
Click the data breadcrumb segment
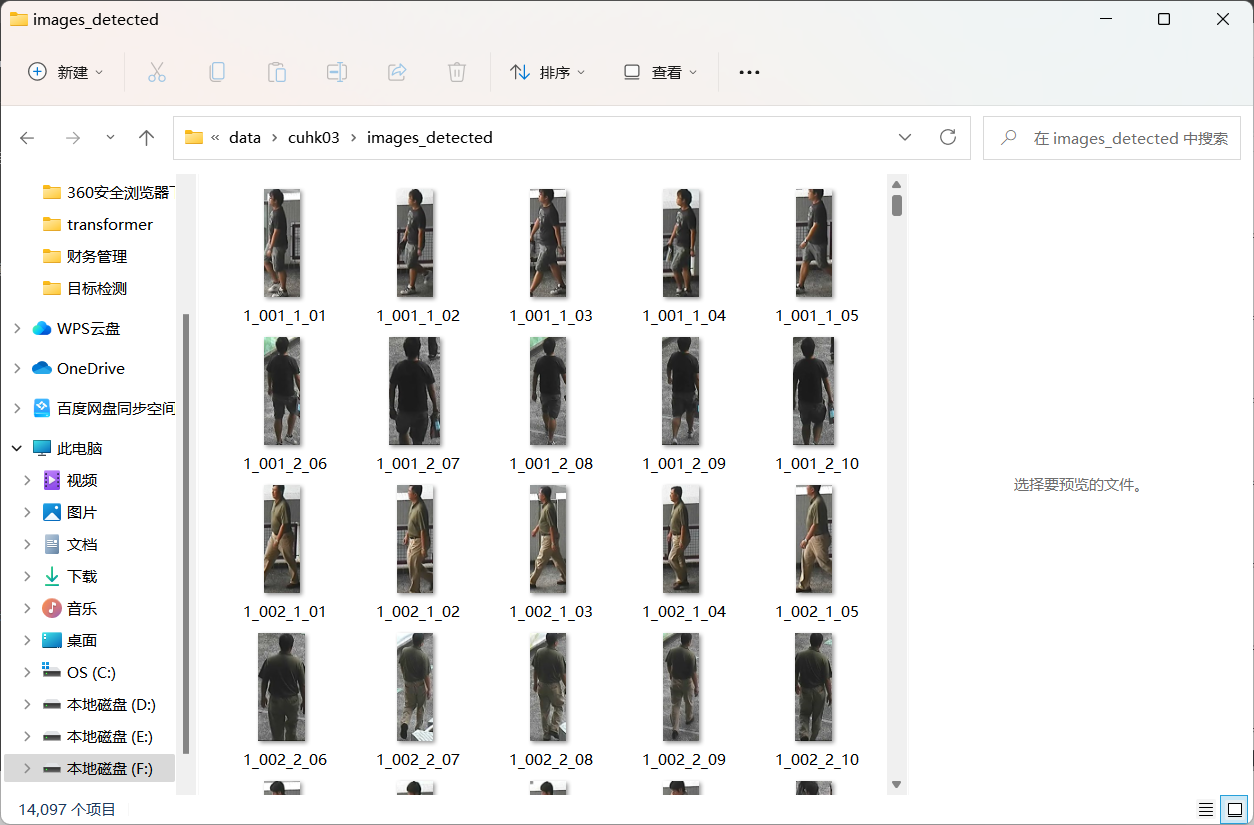pyautogui.click(x=244, y=137)
